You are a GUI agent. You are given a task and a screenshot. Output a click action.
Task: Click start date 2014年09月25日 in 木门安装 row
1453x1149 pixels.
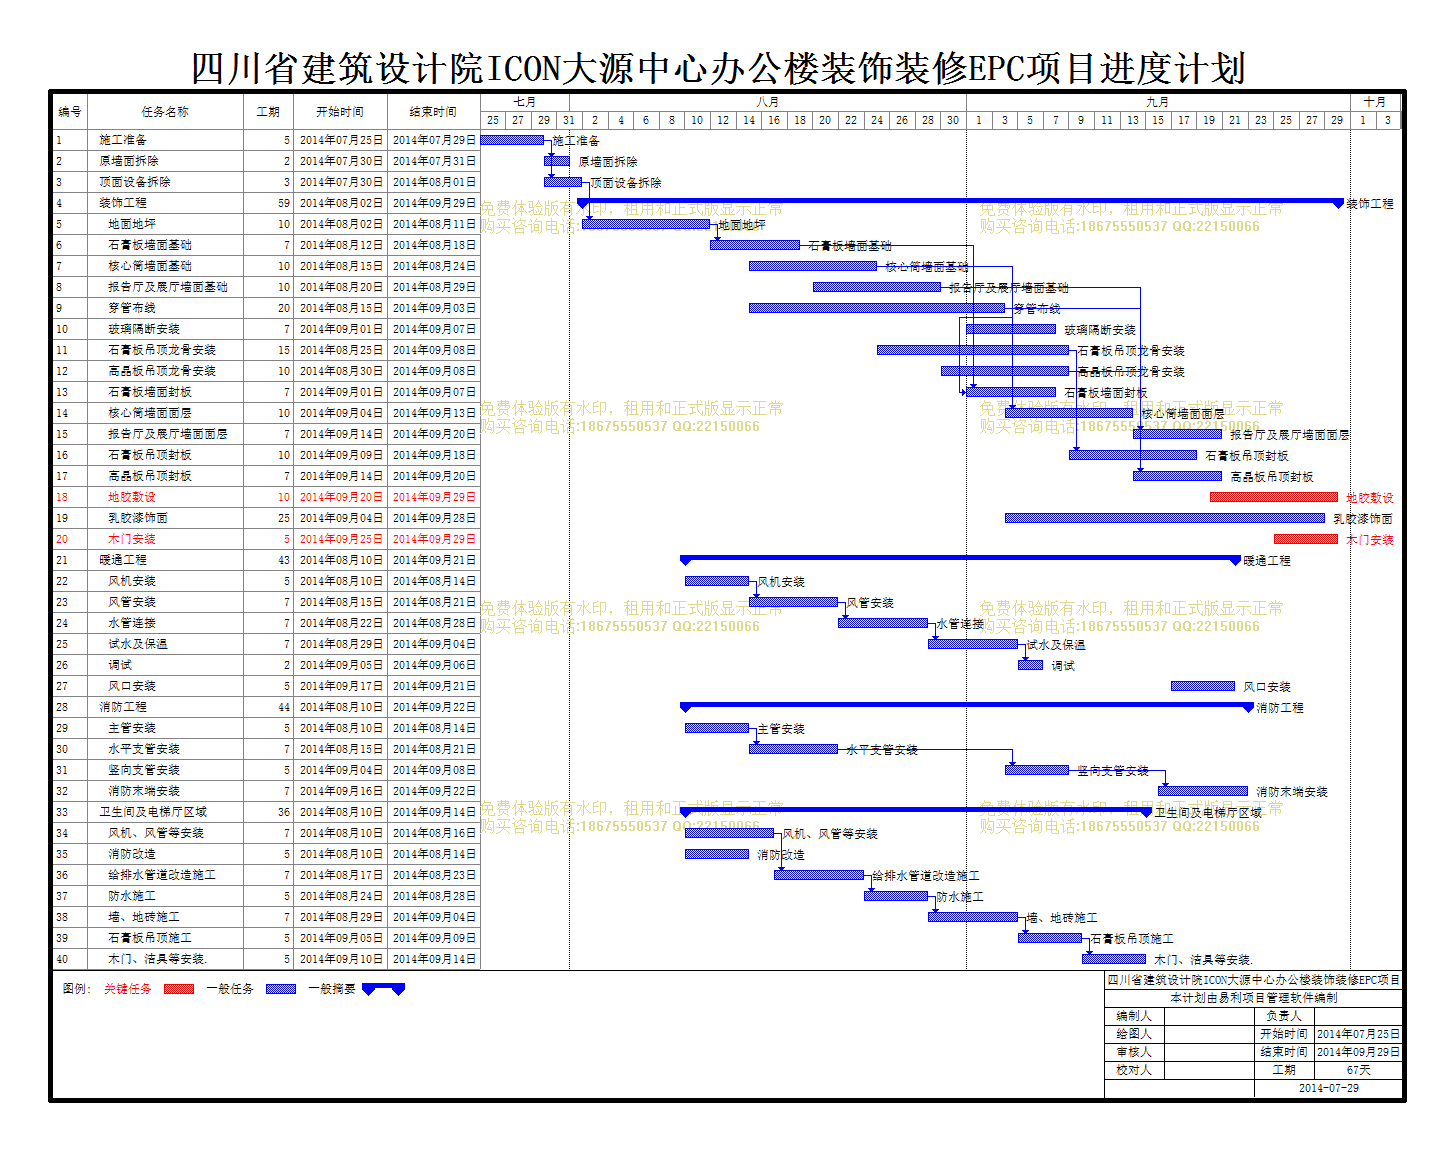[x=341, y=539]
